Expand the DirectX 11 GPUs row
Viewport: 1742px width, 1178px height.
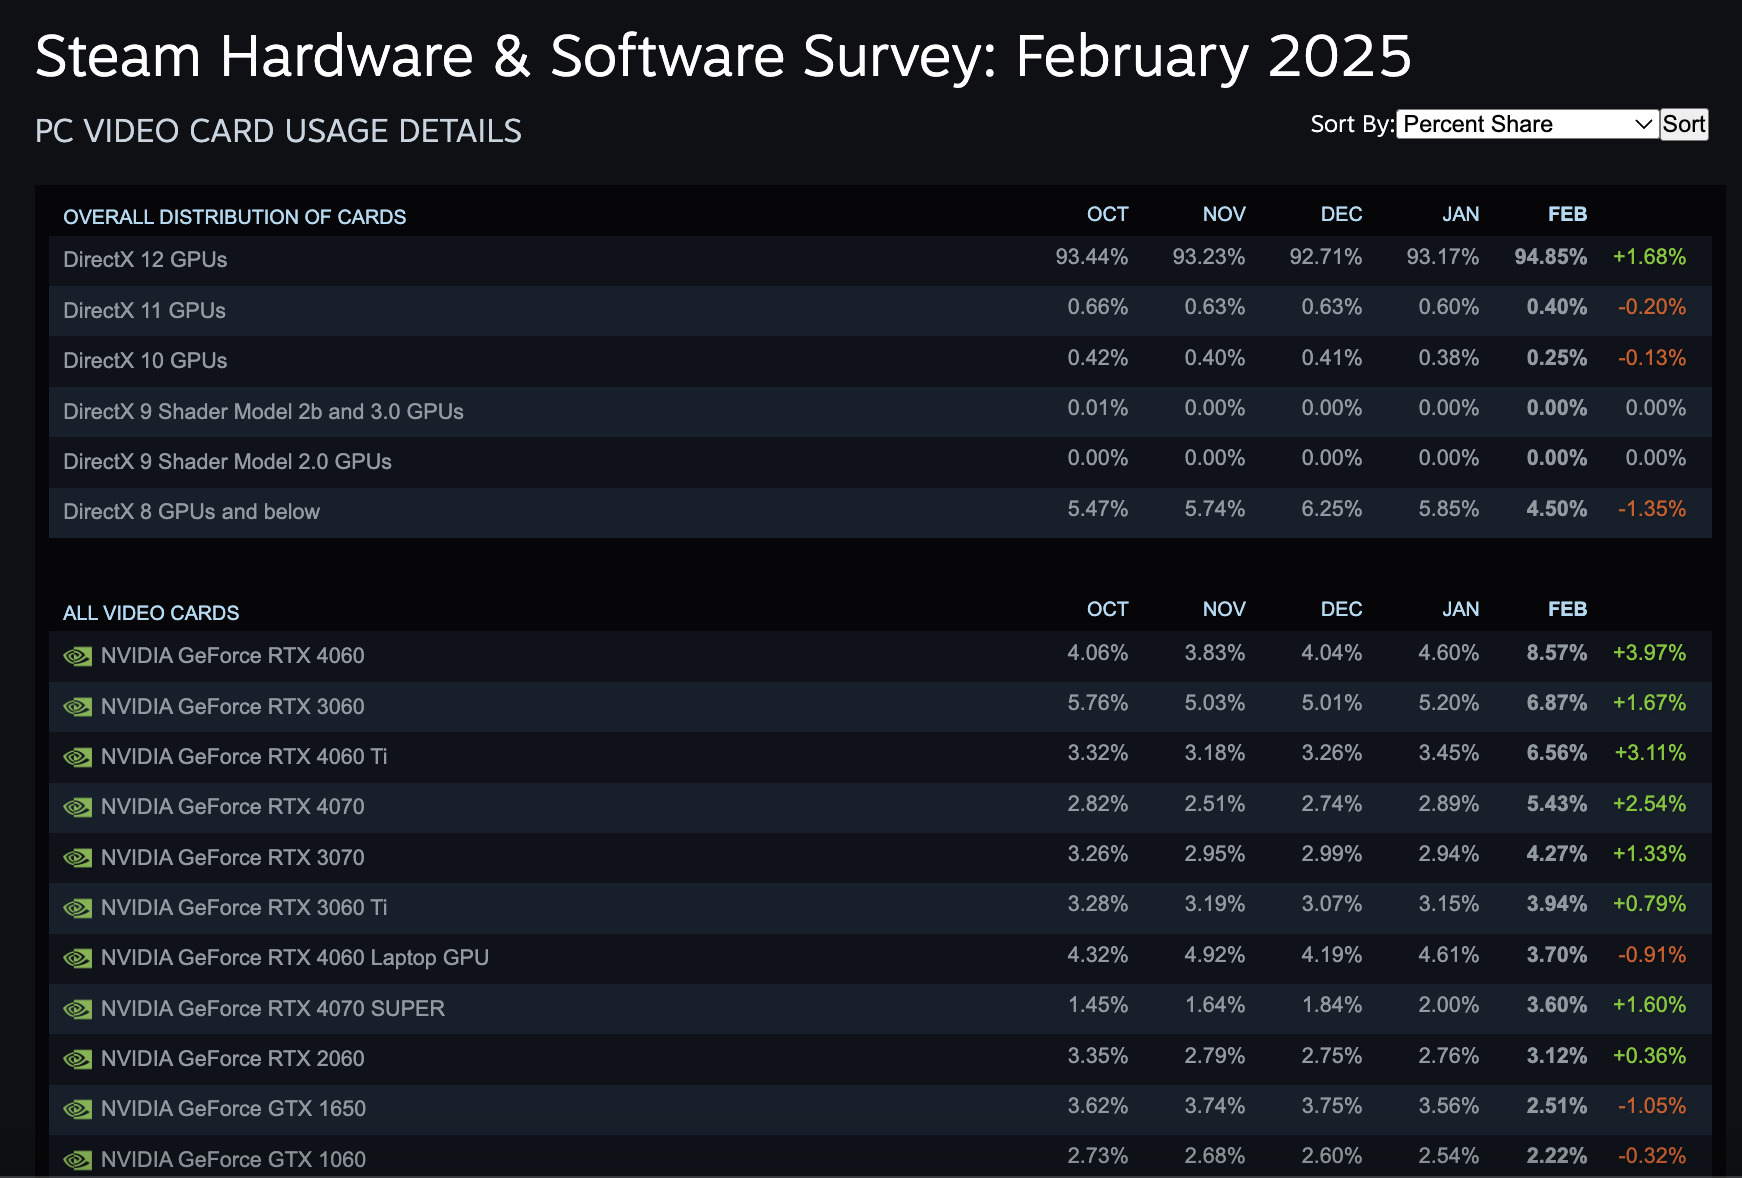[x=880, y=310]
